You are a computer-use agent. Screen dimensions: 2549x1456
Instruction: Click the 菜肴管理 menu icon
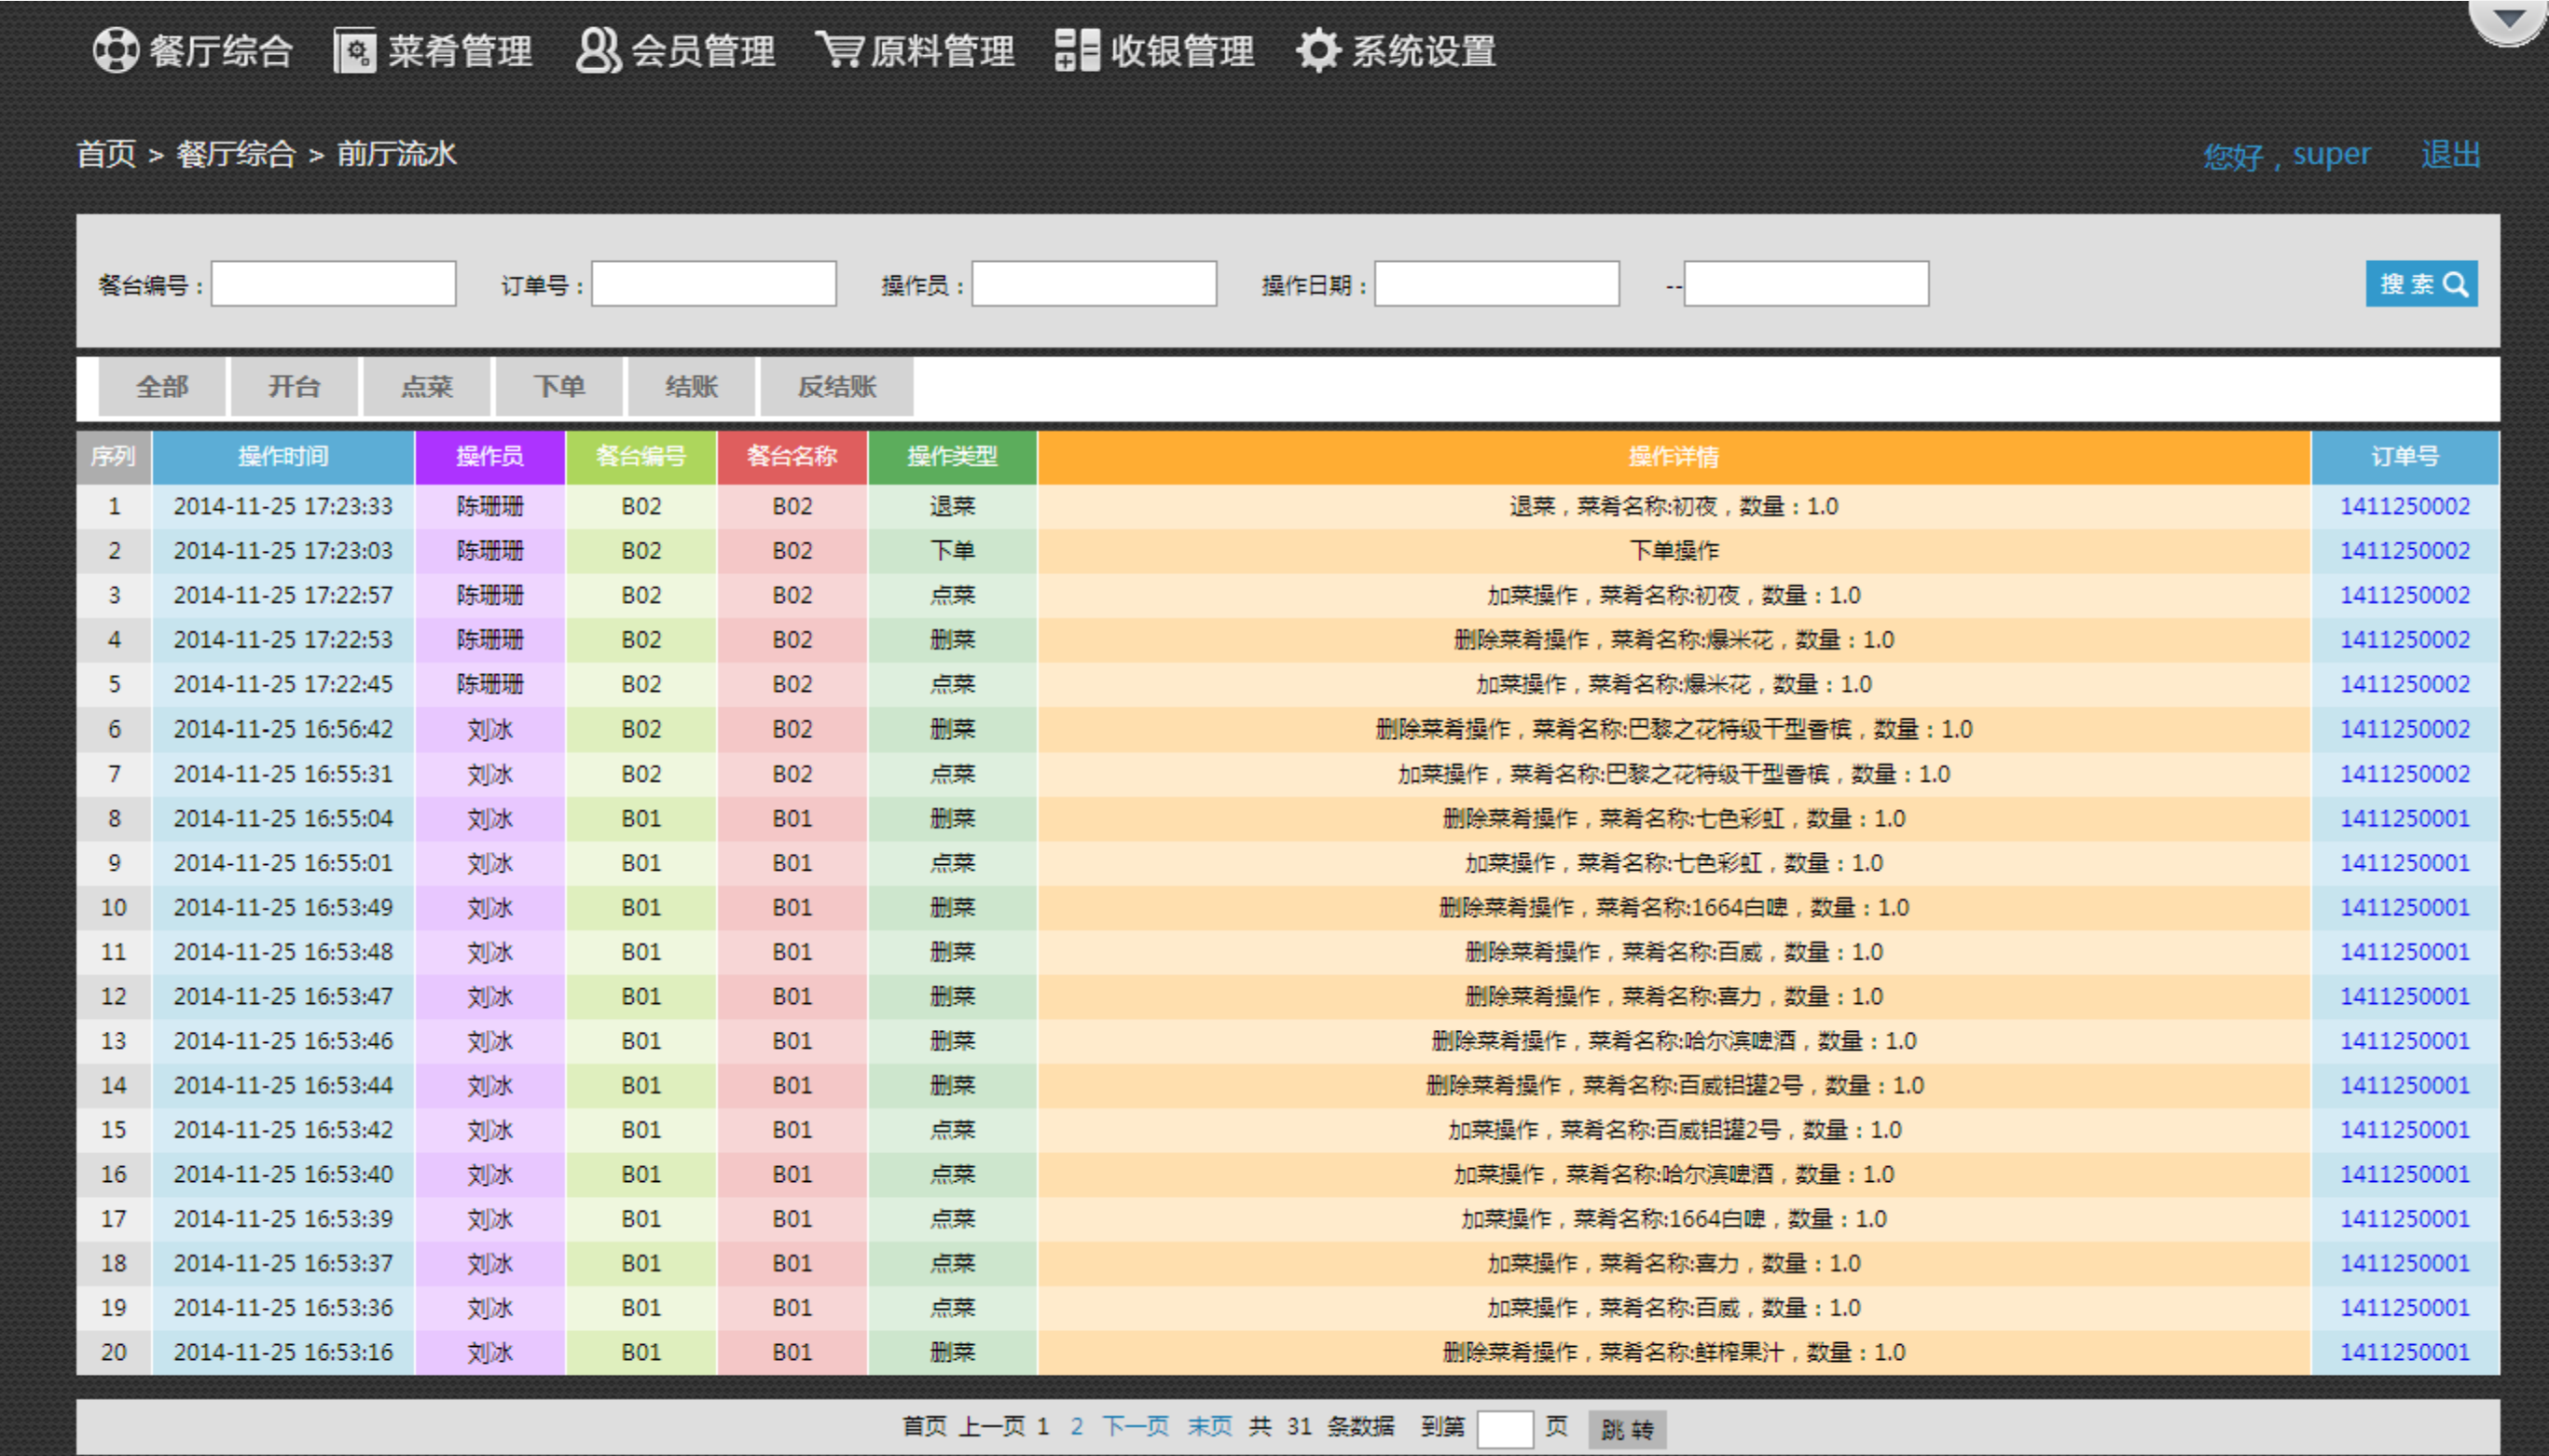point(355,50)
